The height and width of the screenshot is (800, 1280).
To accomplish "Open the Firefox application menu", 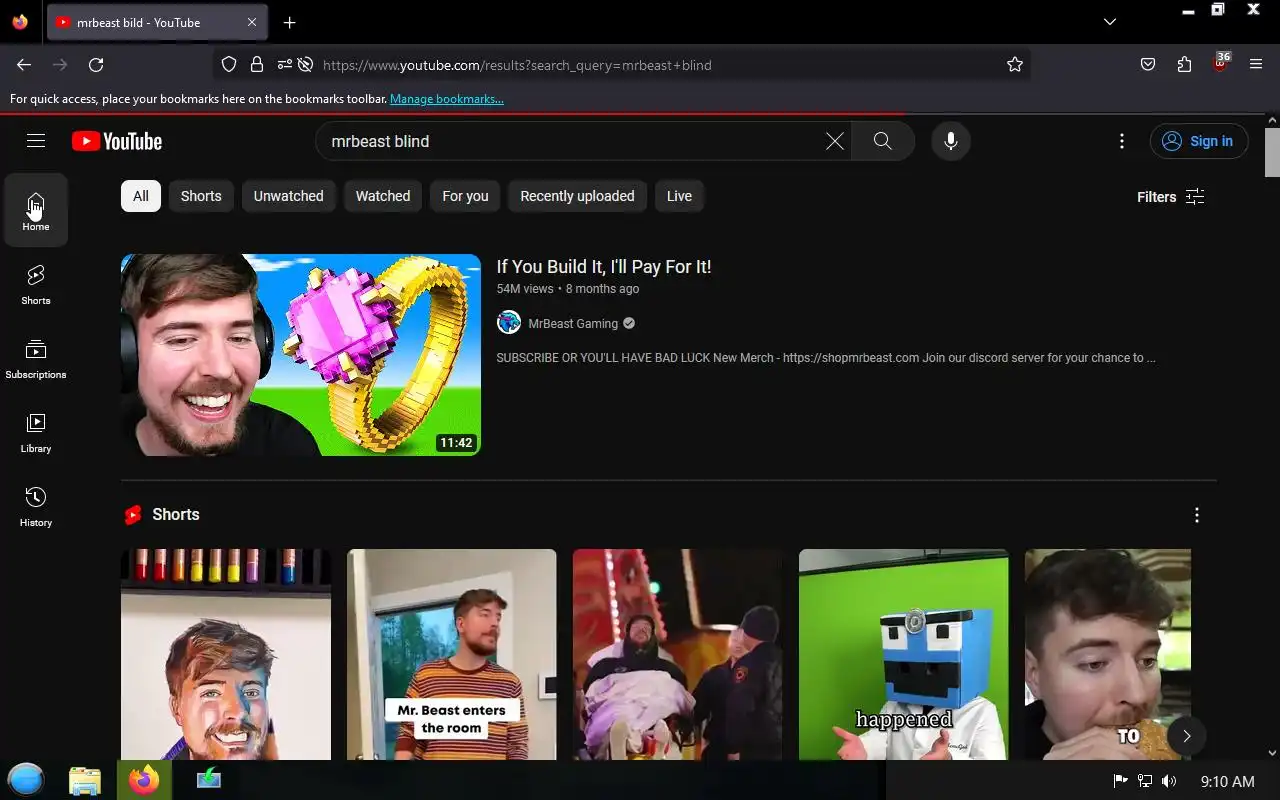I will [x=1256, y=65].
